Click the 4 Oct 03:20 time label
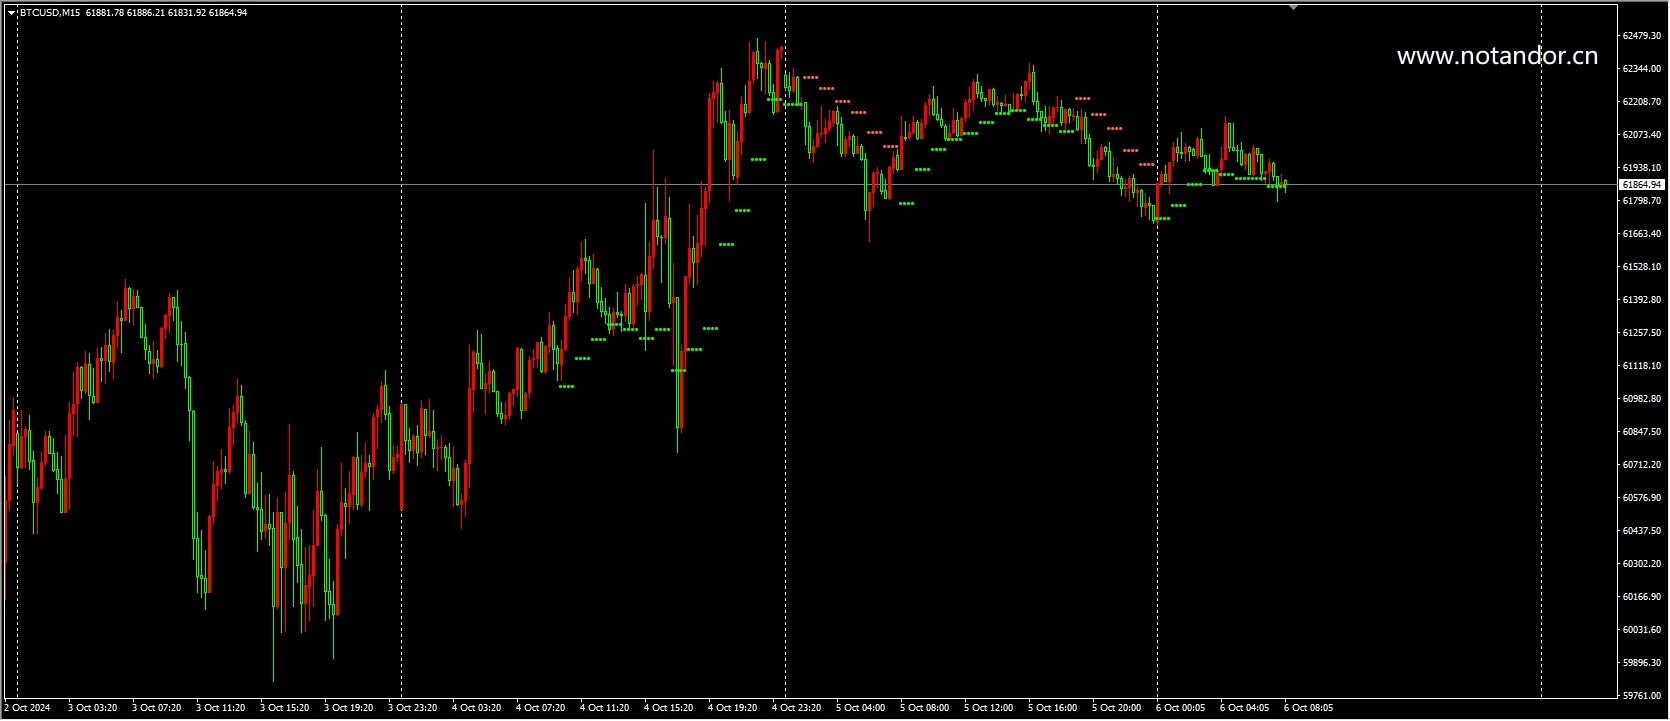This screenshot has height=721, width=1670. coord(476,708)
